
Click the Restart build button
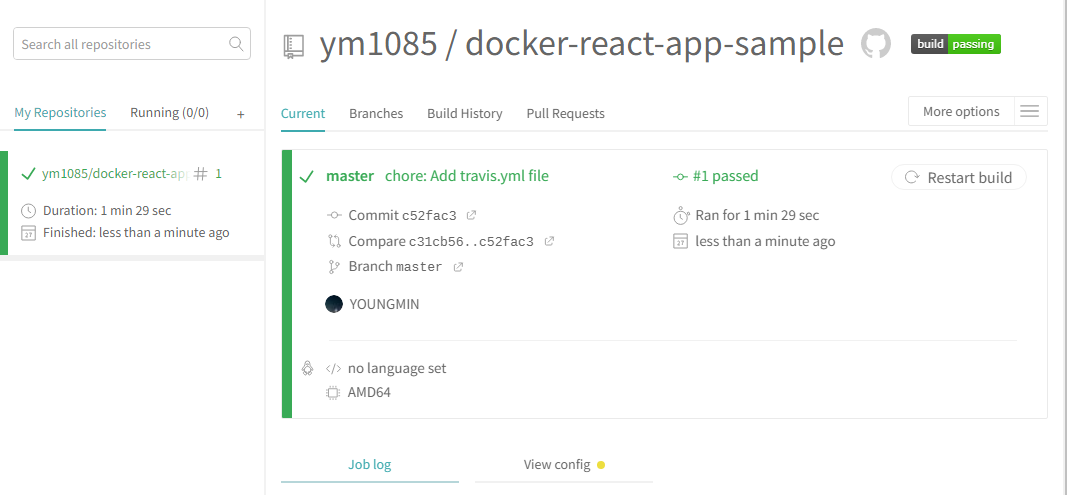point(959,178)
